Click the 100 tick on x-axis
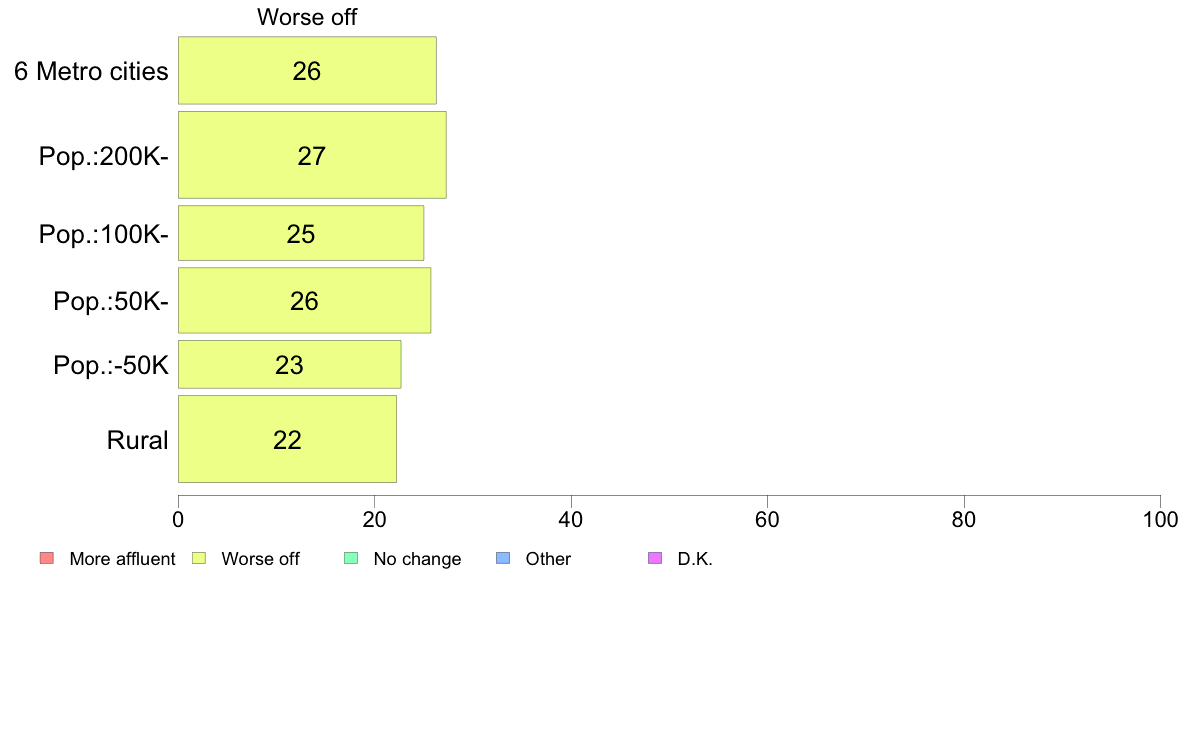The width and height of the screenshot is (1188, 736). [x=1160, y=519]
